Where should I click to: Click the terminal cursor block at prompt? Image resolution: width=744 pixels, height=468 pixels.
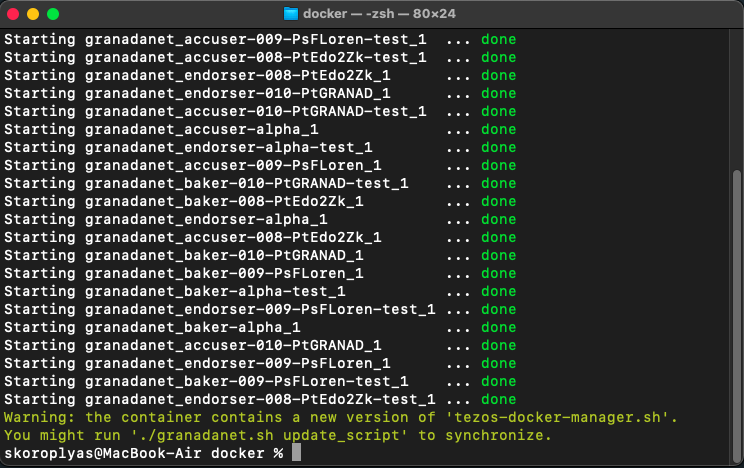click(x=296, y=452)
